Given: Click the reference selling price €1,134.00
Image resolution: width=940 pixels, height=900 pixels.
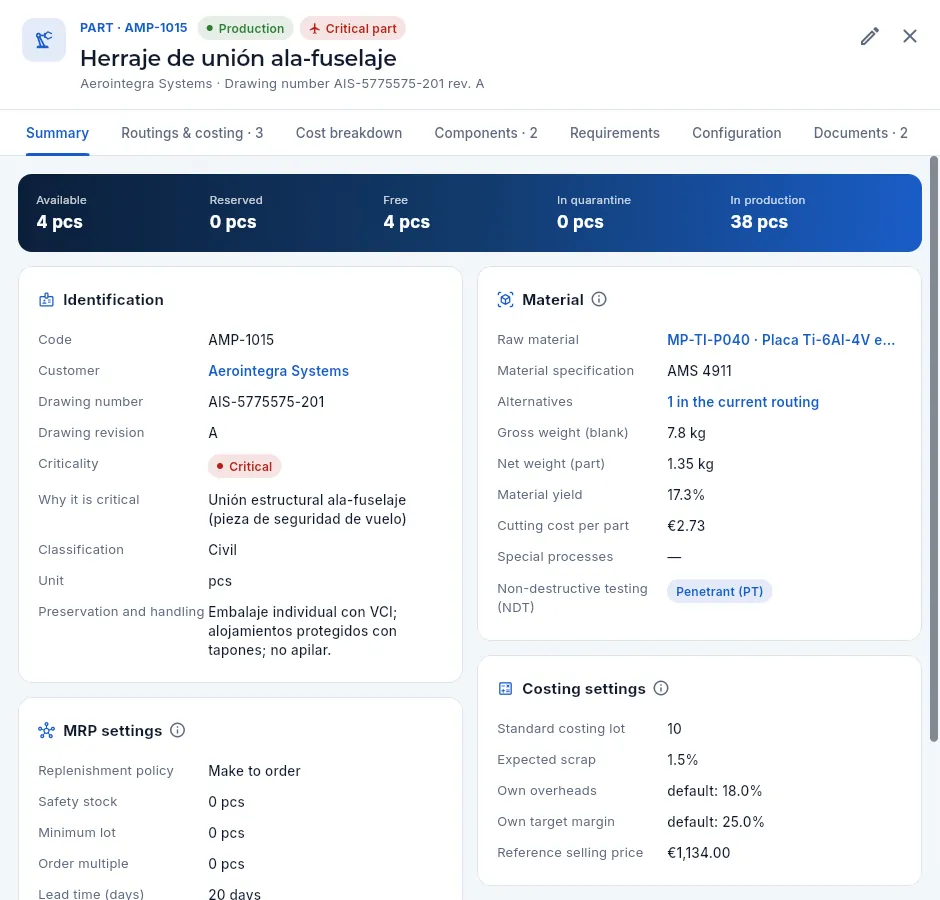Looking at the screenshot, I should click(x=698, y=853).
